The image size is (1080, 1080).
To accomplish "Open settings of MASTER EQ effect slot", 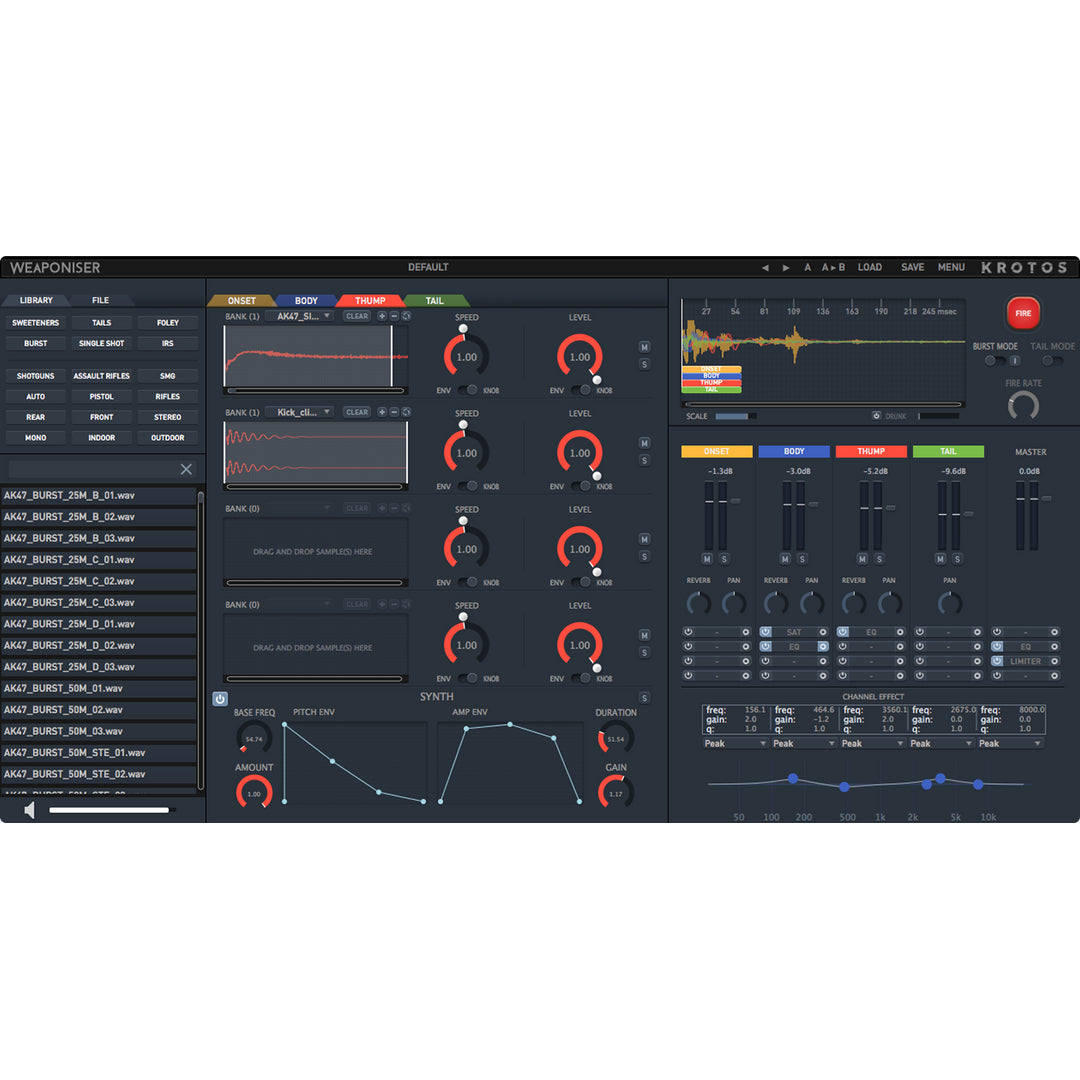I will (x=1054, y=647).
